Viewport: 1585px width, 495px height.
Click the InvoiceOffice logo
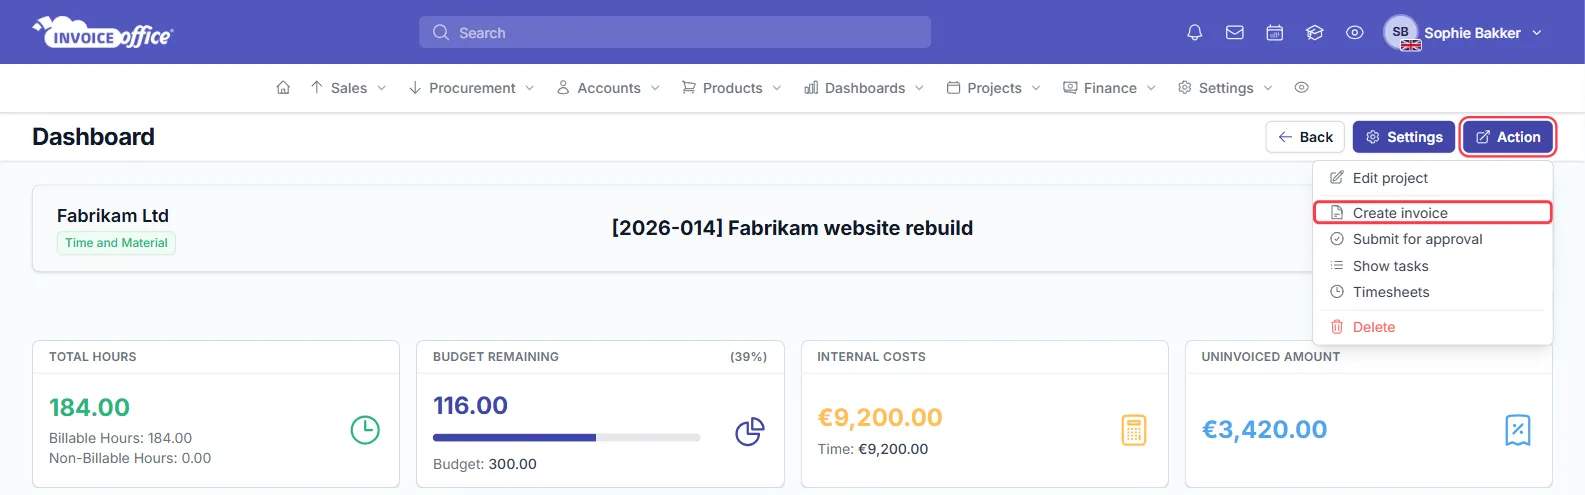(103, 32)
